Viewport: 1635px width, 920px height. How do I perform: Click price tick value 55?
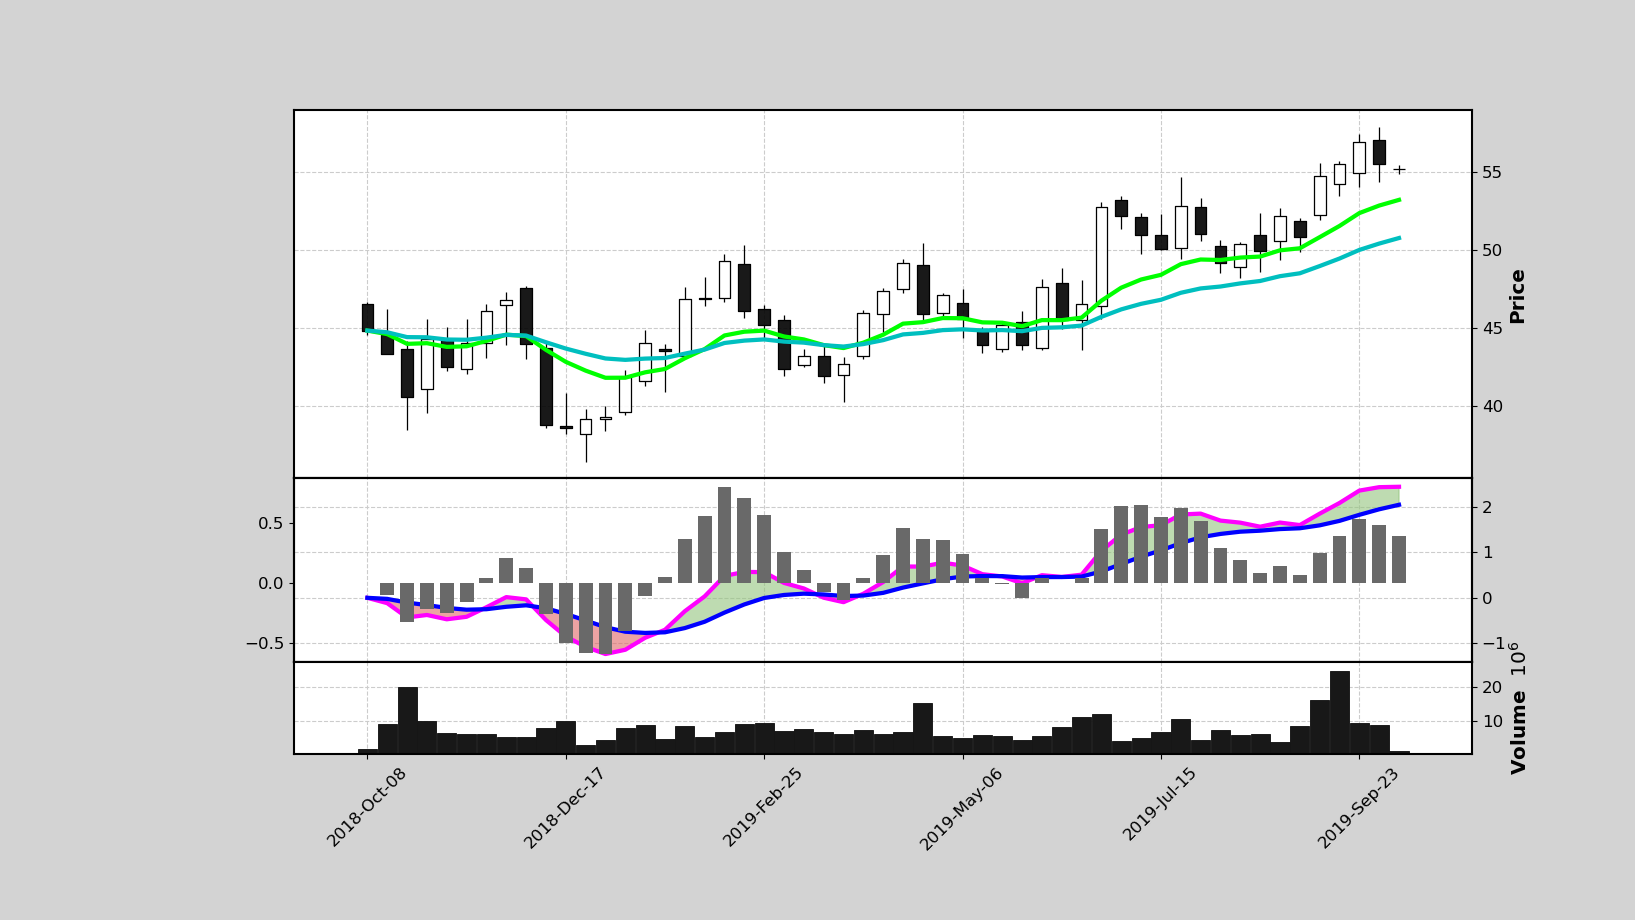click(x=1491, y=172)
